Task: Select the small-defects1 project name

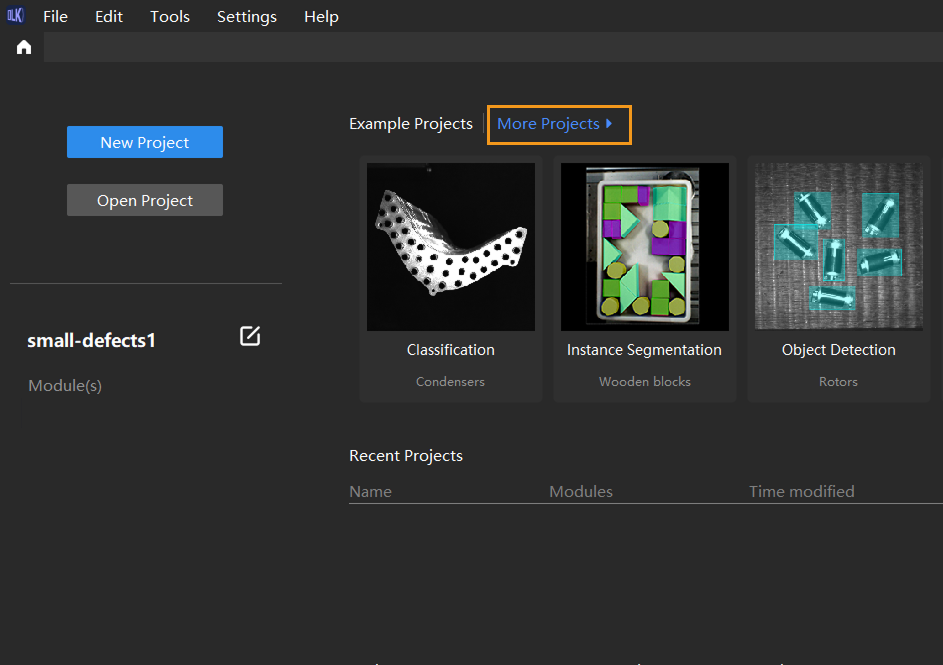Action: click(x=91, y=340)
